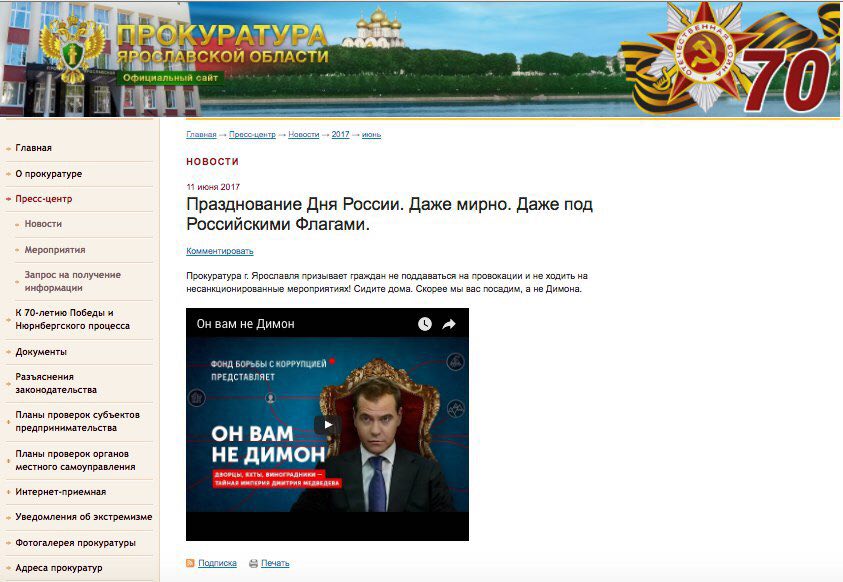
Task: Open the video title 'Он вам не Димон'
Action: 245,324
